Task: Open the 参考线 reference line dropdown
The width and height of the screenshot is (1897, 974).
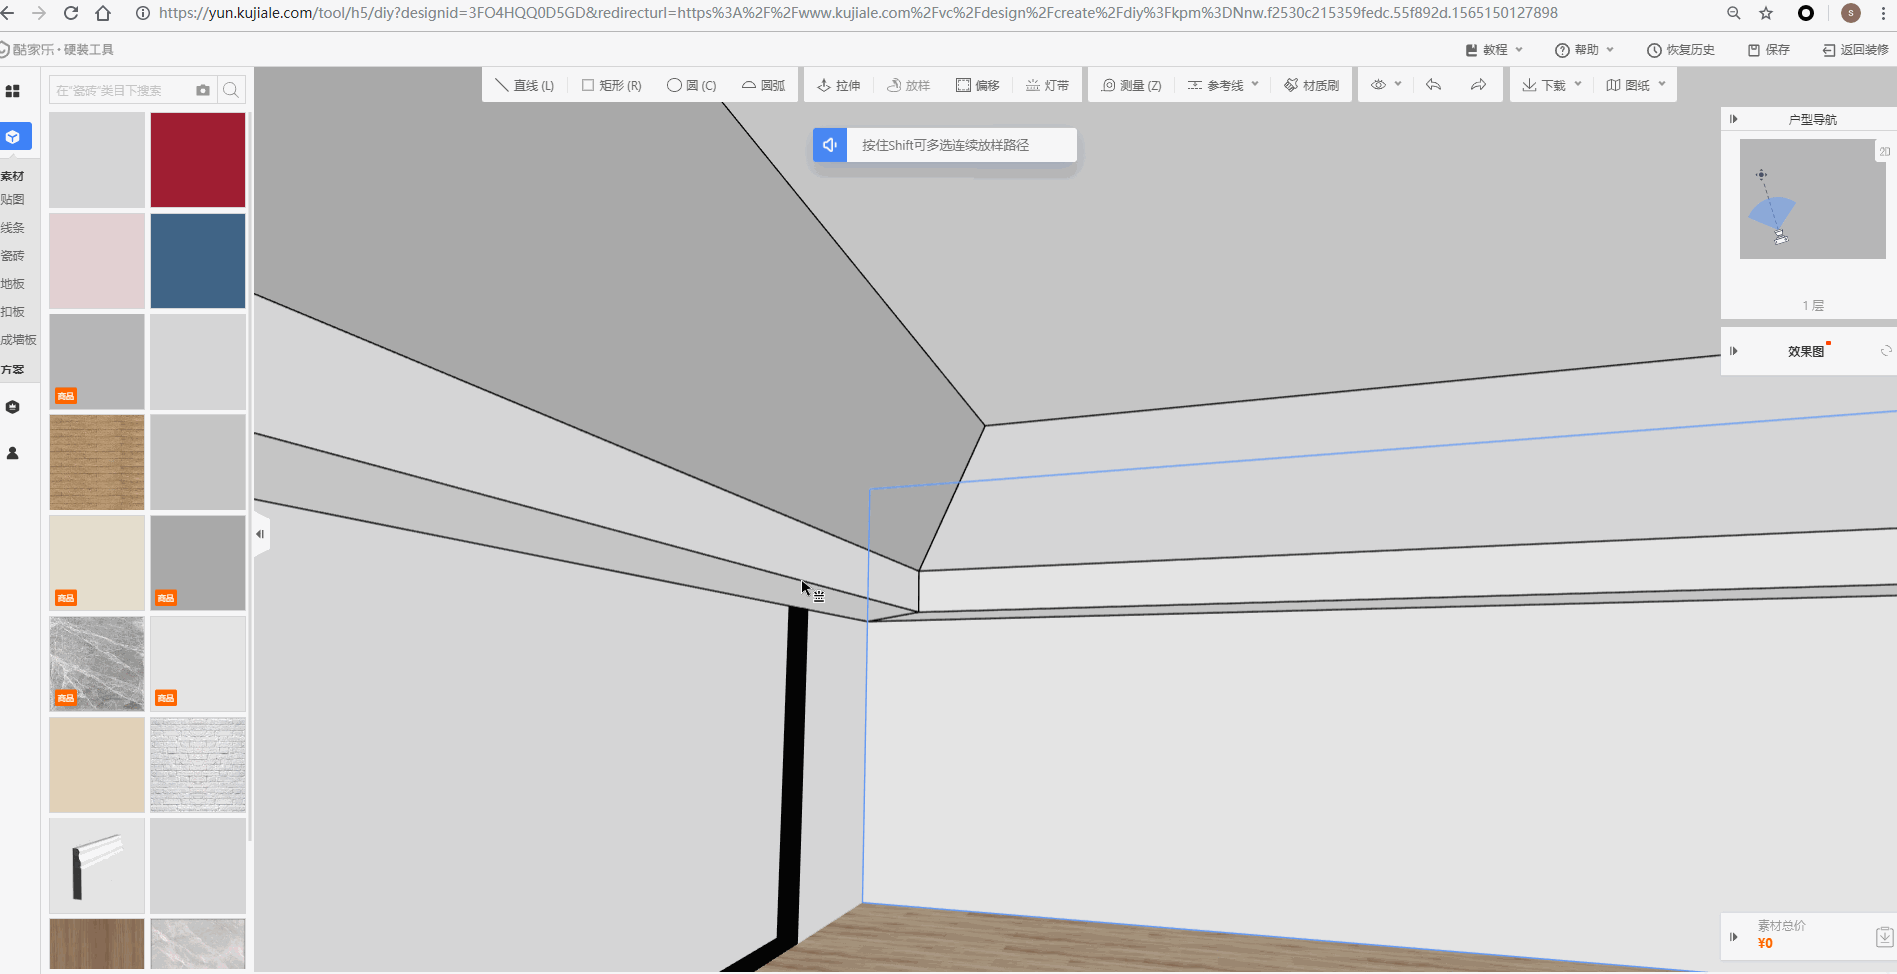Action: [1223, 86]
